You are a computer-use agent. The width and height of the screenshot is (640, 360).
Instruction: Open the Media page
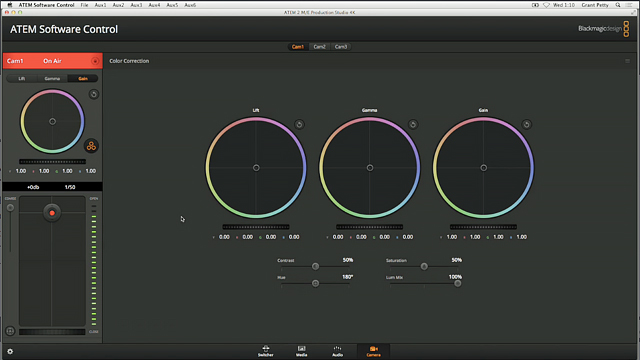tap(302, 351)
